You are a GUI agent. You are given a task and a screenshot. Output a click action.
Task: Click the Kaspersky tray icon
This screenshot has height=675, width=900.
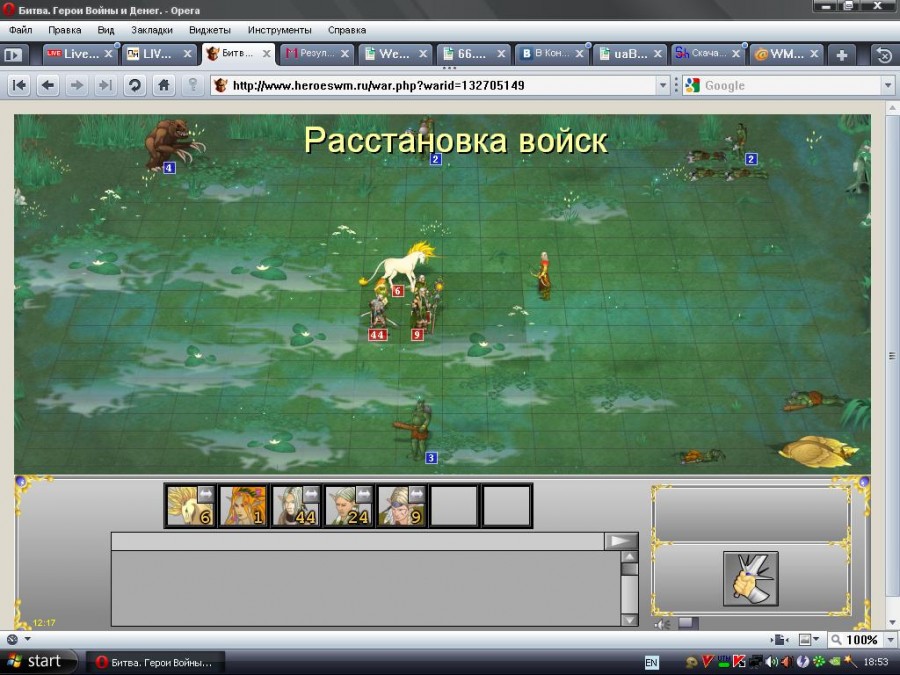pyautogui.click(x=739, y=662)
